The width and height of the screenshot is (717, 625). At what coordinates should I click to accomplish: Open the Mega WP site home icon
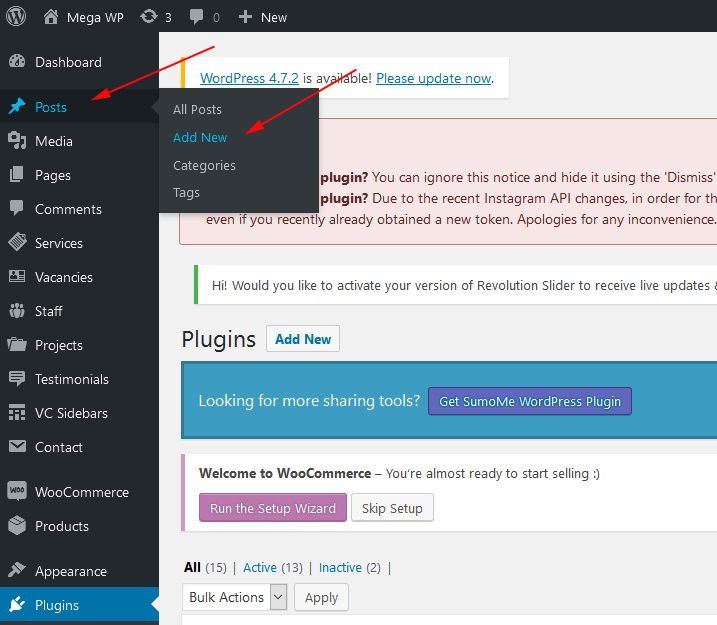click(51, 17)
